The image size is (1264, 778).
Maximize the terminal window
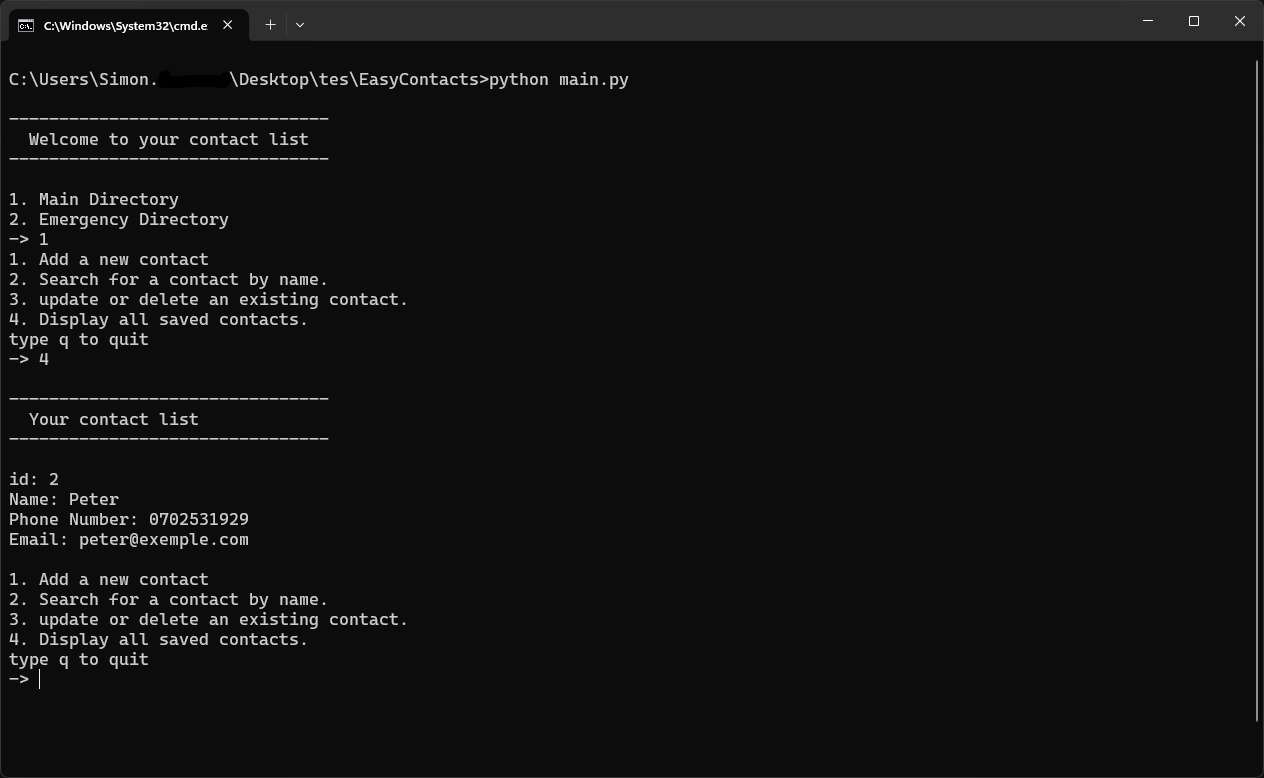pyautogui.click(x=1193, y=21)
